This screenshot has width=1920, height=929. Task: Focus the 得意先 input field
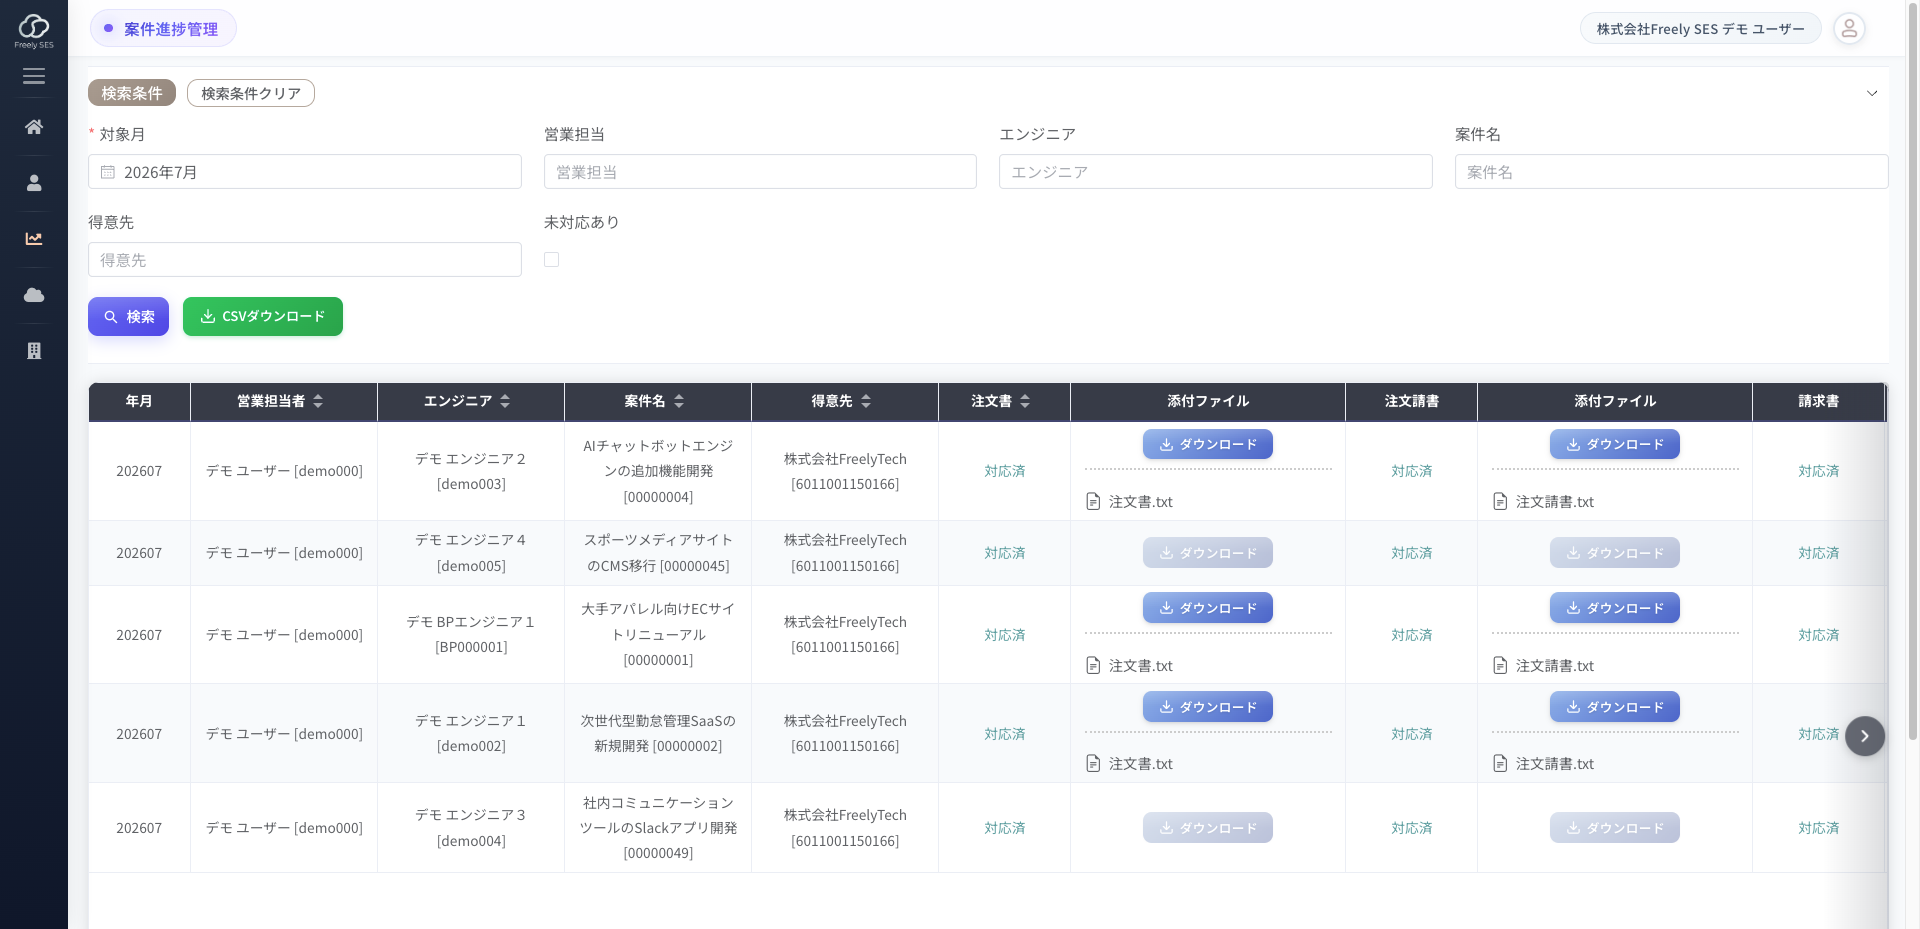click(305, 260)
